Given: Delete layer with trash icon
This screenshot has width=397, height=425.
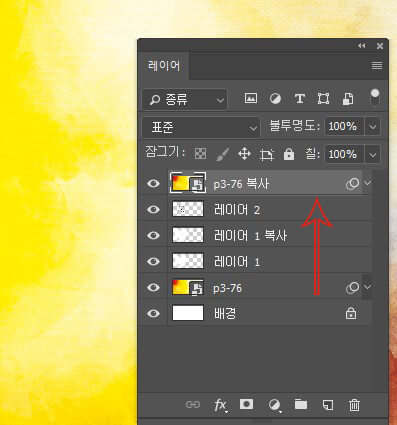Looking at the screenshot, I should pyautogui.click(x=354, y=405).
